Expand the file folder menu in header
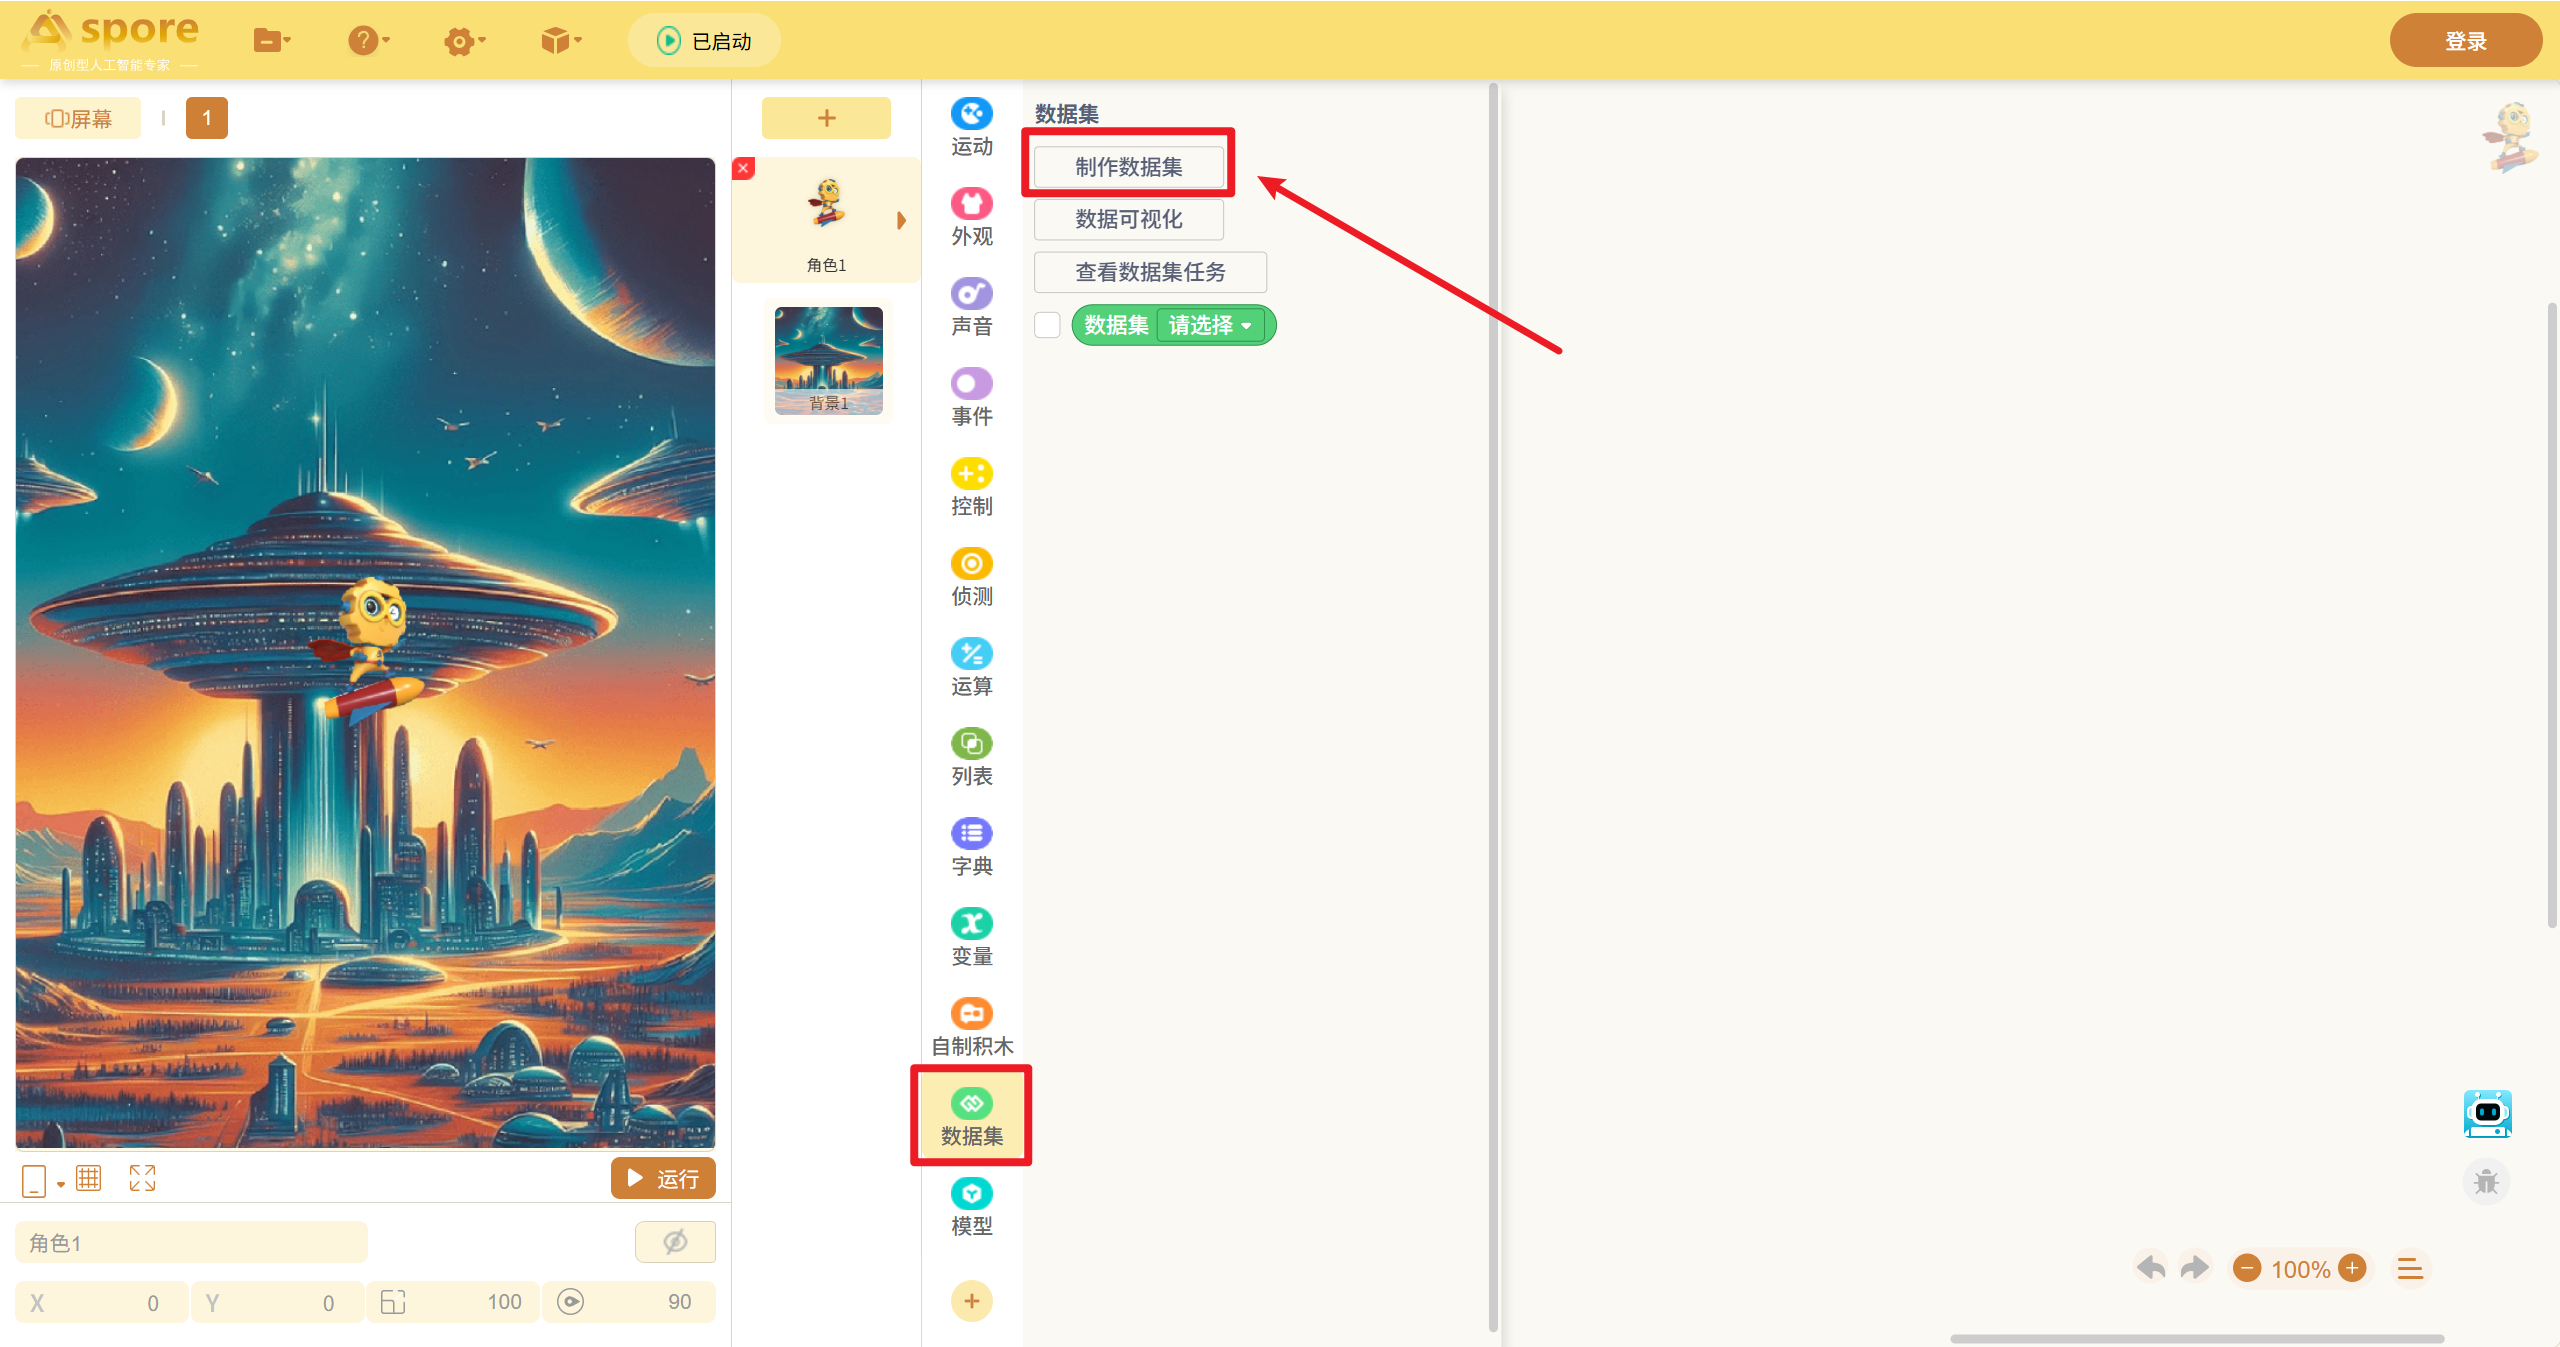Screen dimensions: 2560x1347 (271, 41)
